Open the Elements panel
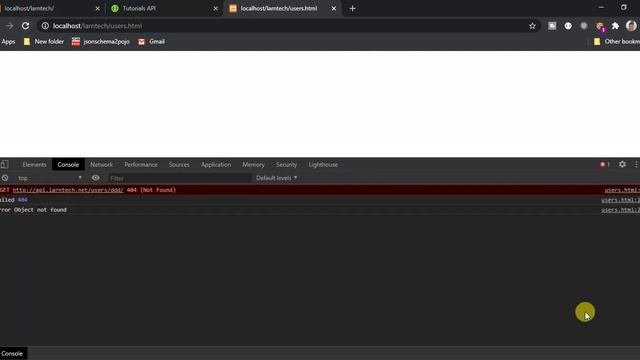Image resolution: width=640 pixels, height=360 pixels. (x=34, y=164)
